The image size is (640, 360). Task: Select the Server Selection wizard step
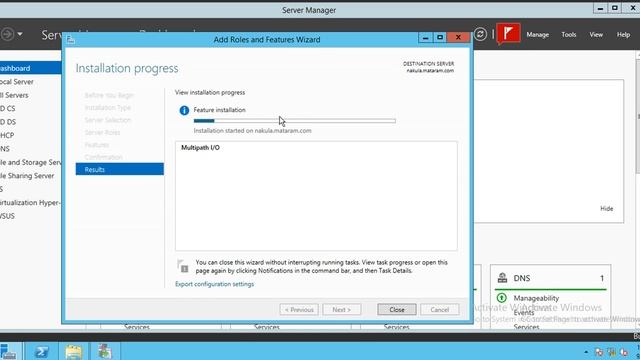pyautogui.click(x=108, y=120)
